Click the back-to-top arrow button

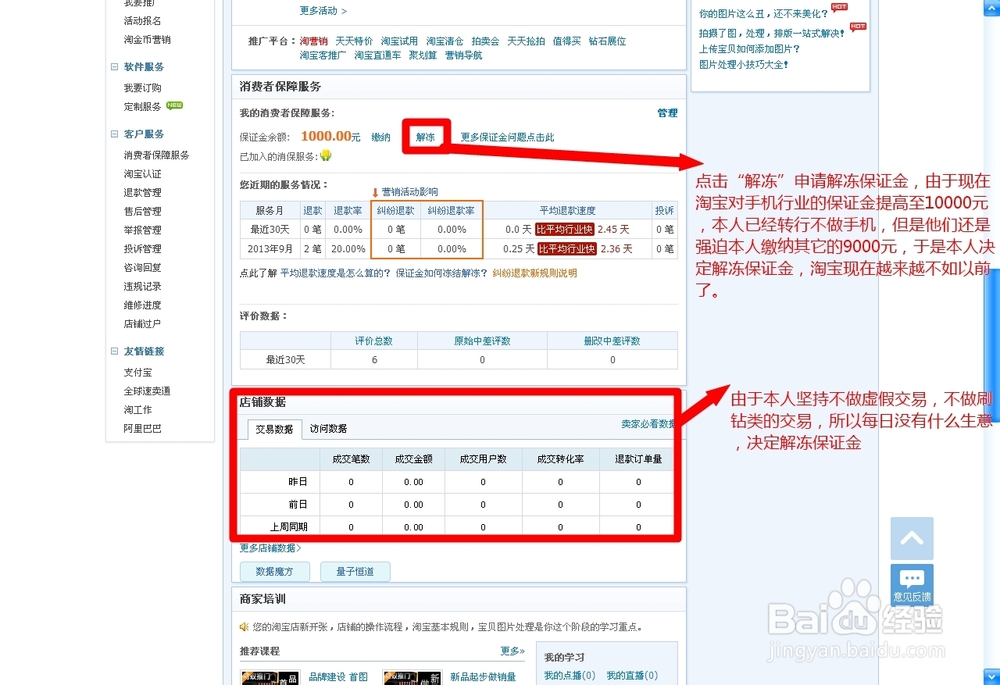pos(911,538)
